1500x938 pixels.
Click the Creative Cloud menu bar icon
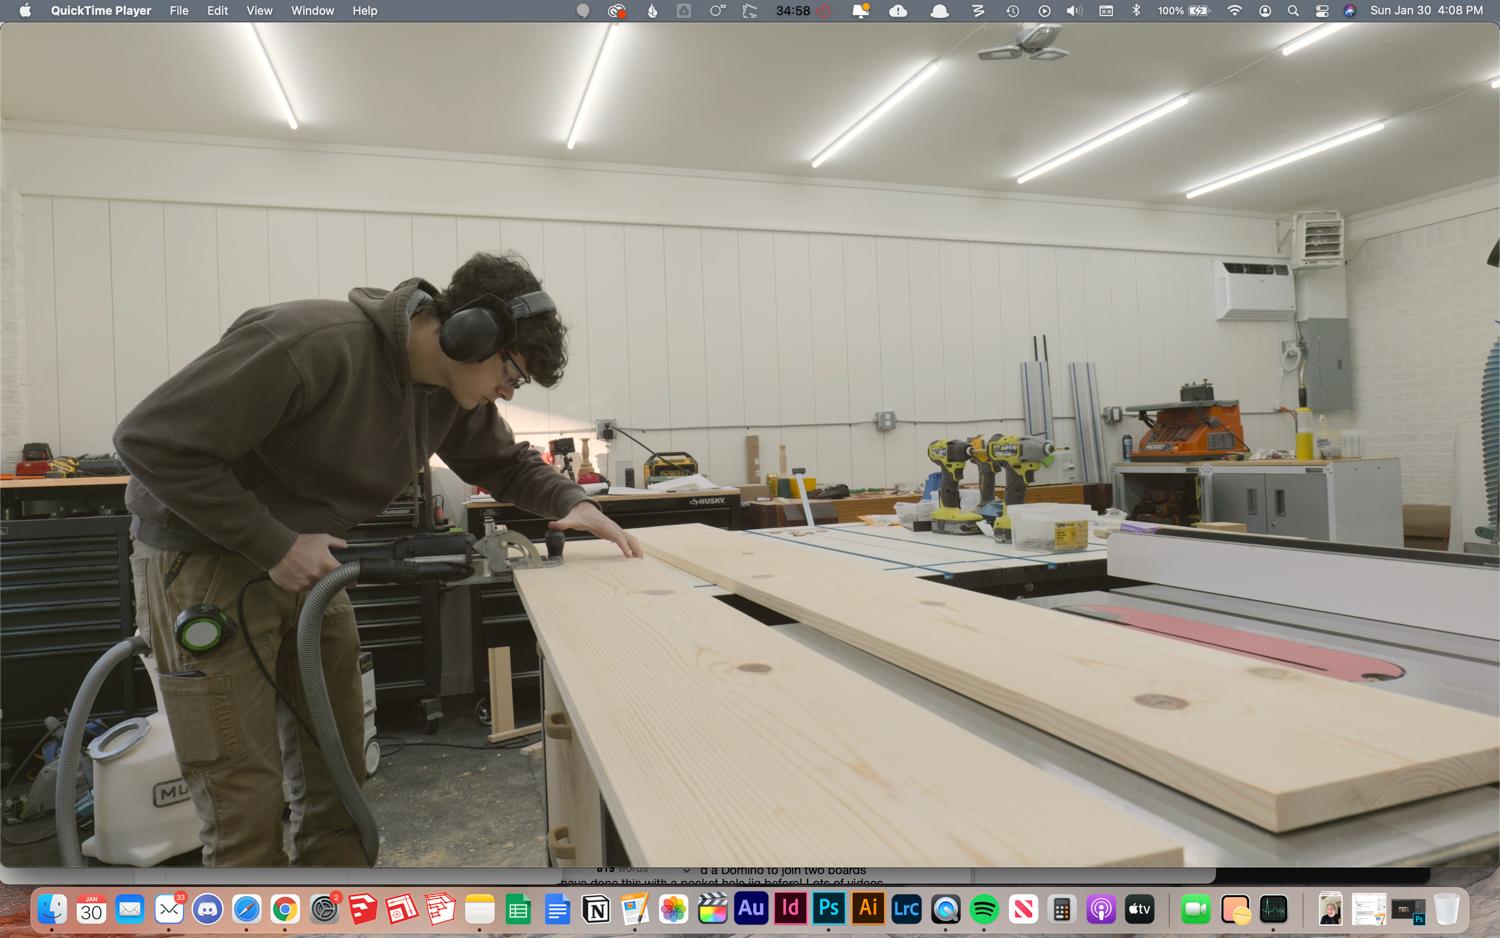coord(617,10)
